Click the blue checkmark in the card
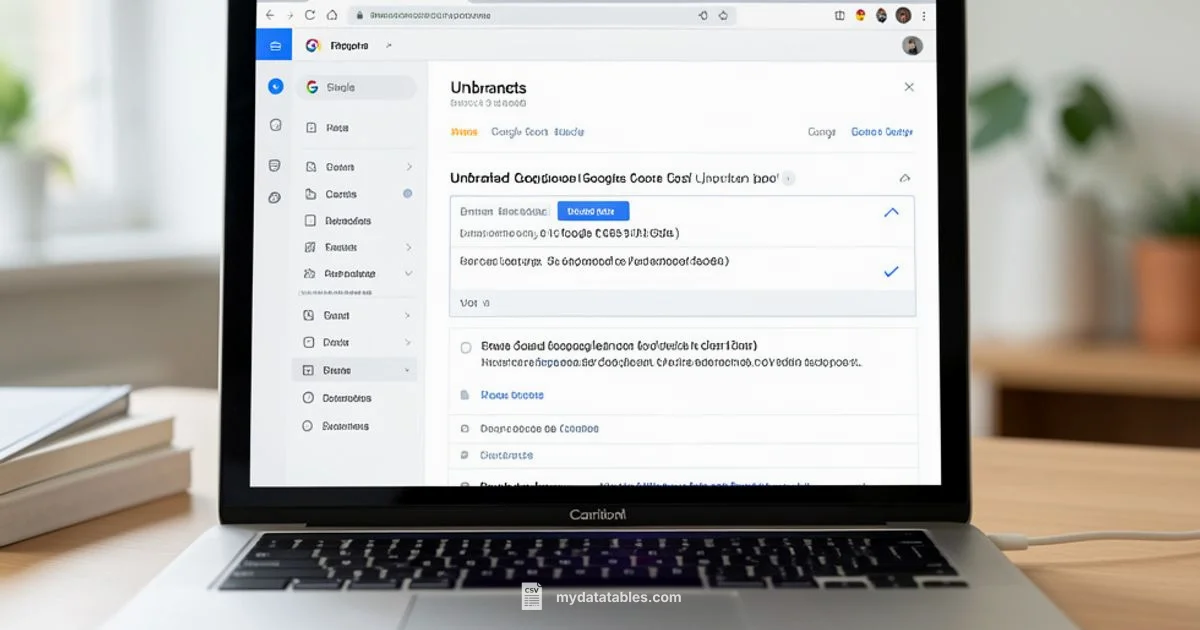The height and width of the screenshot is (630, 1200). tap(891, 271)
